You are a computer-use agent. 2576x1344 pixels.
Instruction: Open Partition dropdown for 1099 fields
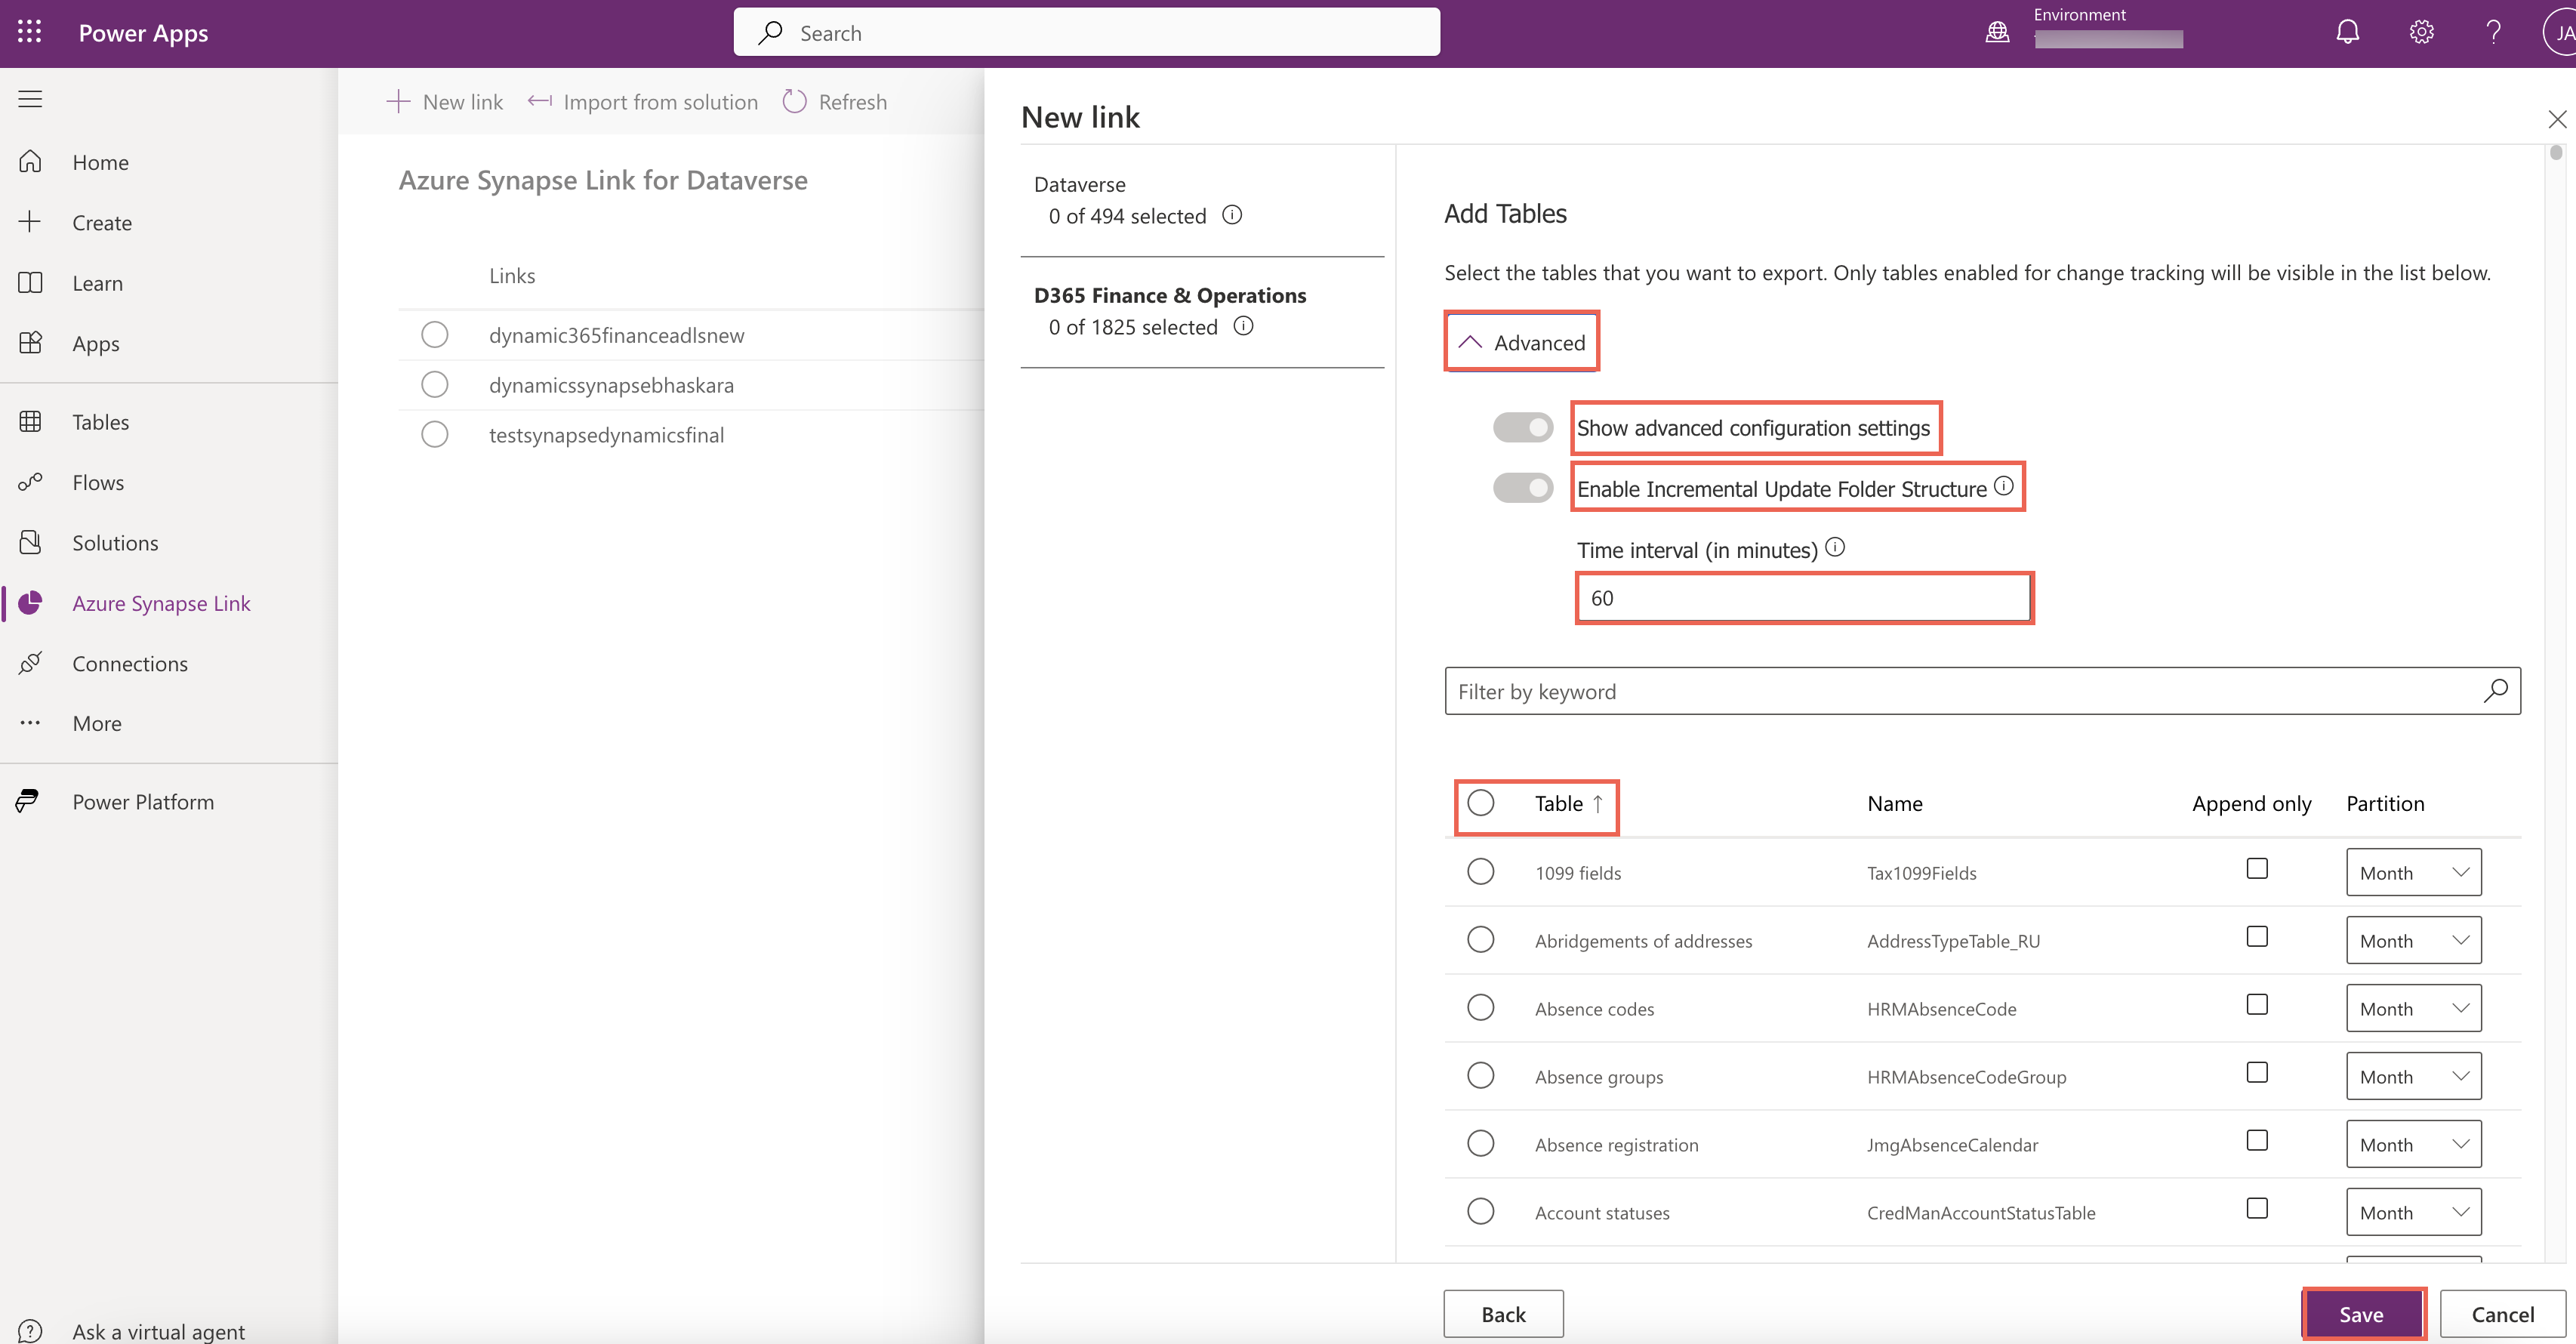(2413, 872)
